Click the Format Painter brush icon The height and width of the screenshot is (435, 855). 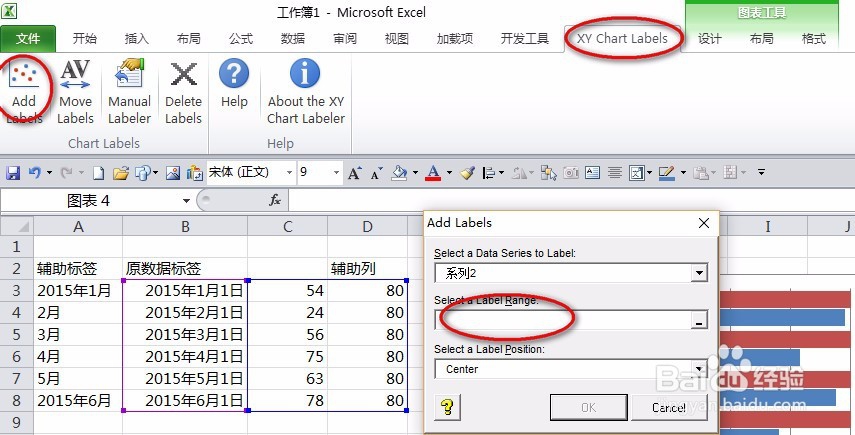click(x=467, y=173)
